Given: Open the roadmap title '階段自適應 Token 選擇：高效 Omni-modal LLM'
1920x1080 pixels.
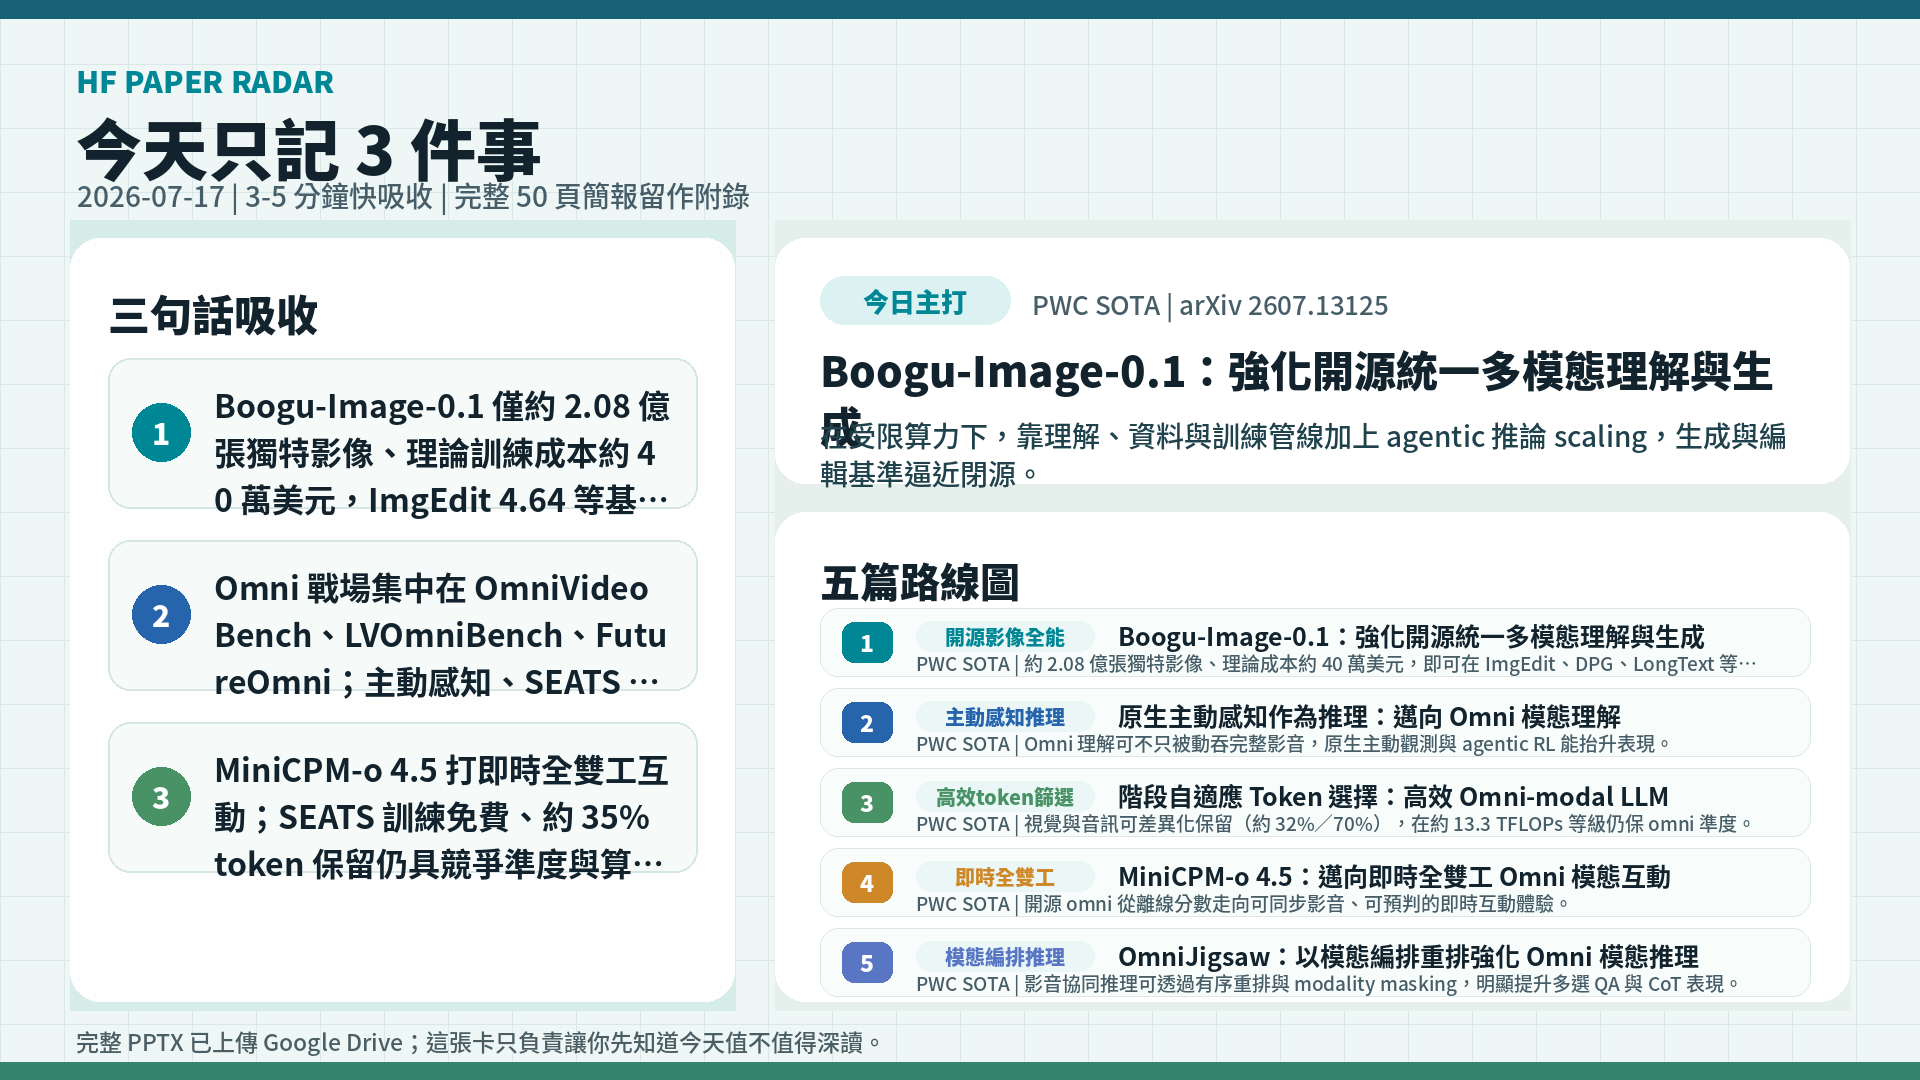Looking at the screenshot, I should point(1393,797).
